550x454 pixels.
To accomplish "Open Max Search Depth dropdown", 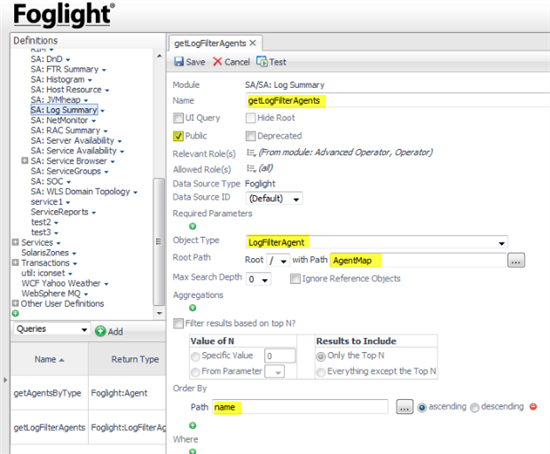I will 259,279.
